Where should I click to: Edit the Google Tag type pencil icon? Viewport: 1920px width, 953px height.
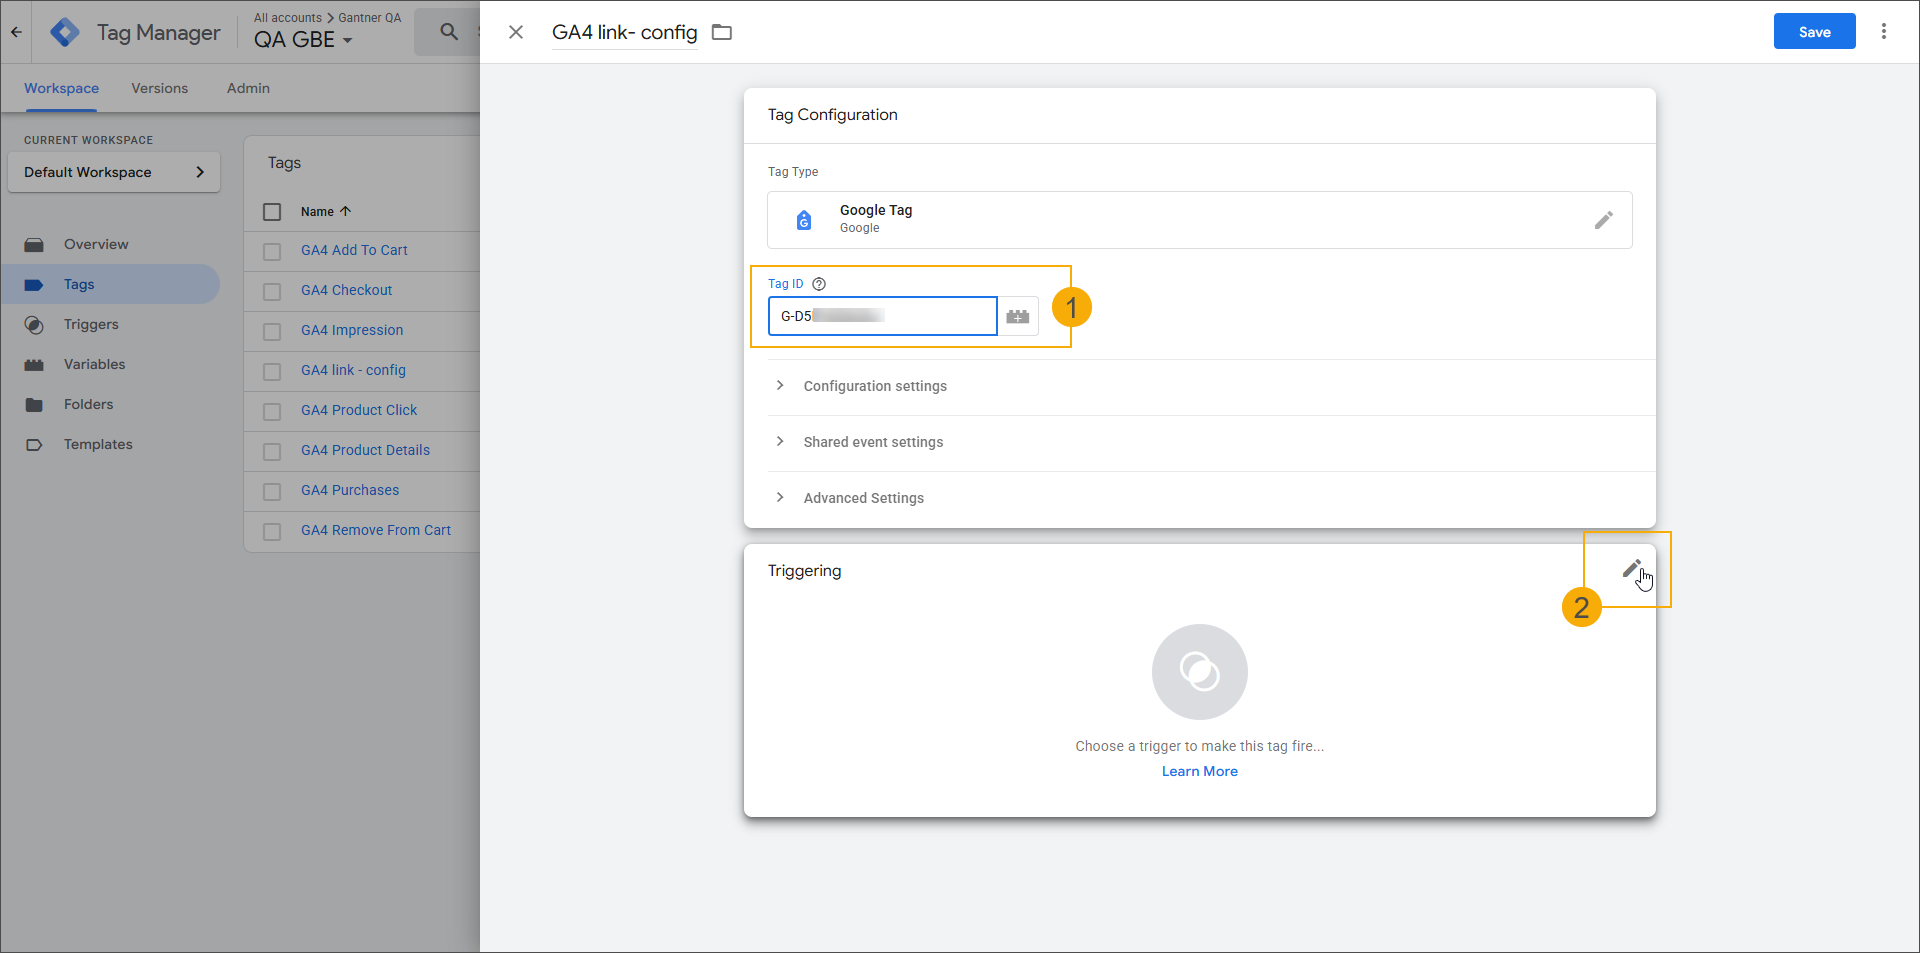point(1603,220)
